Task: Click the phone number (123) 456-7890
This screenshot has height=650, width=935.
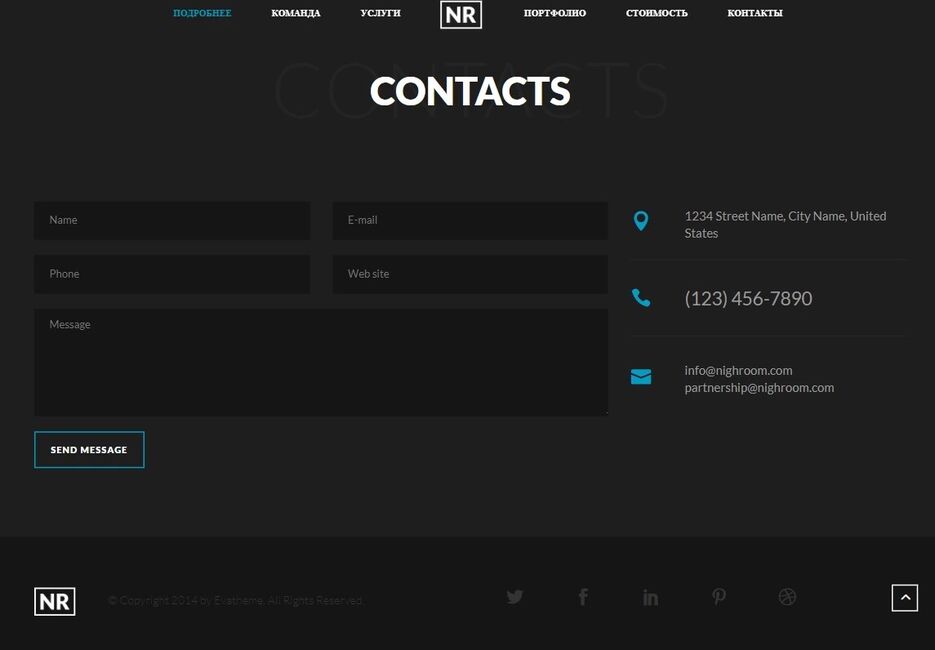Action: pyautogui.click(x=748, y=298)
